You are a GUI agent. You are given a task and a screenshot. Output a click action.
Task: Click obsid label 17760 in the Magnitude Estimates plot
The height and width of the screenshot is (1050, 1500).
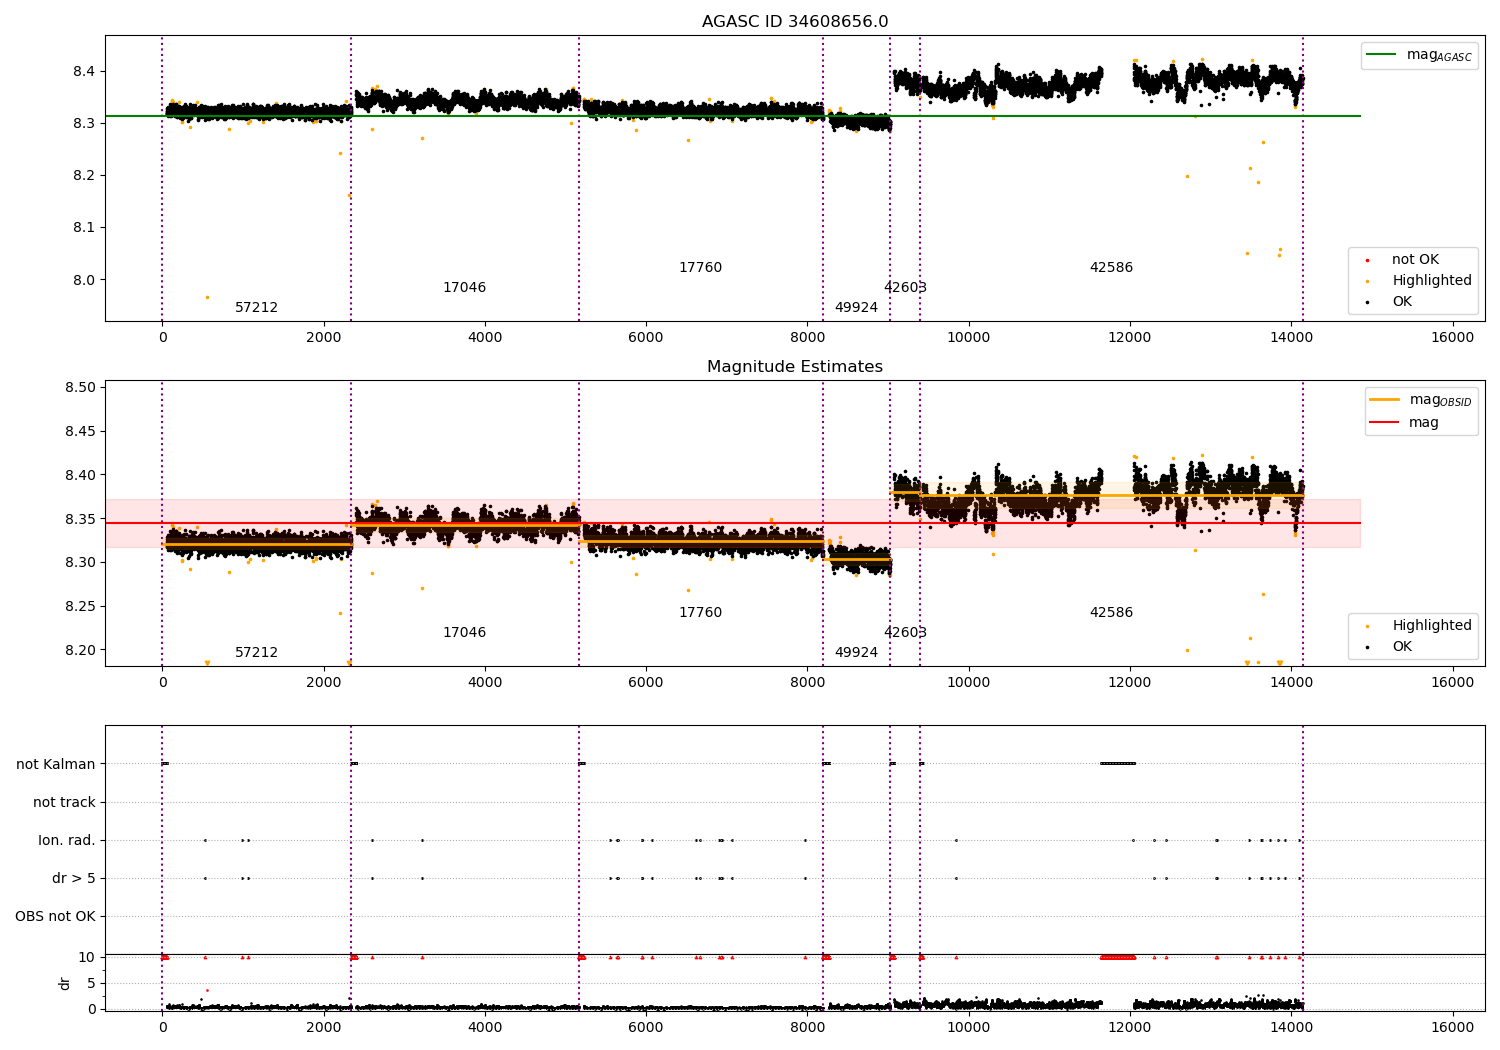pyautogui.click(x=700, y=613)
